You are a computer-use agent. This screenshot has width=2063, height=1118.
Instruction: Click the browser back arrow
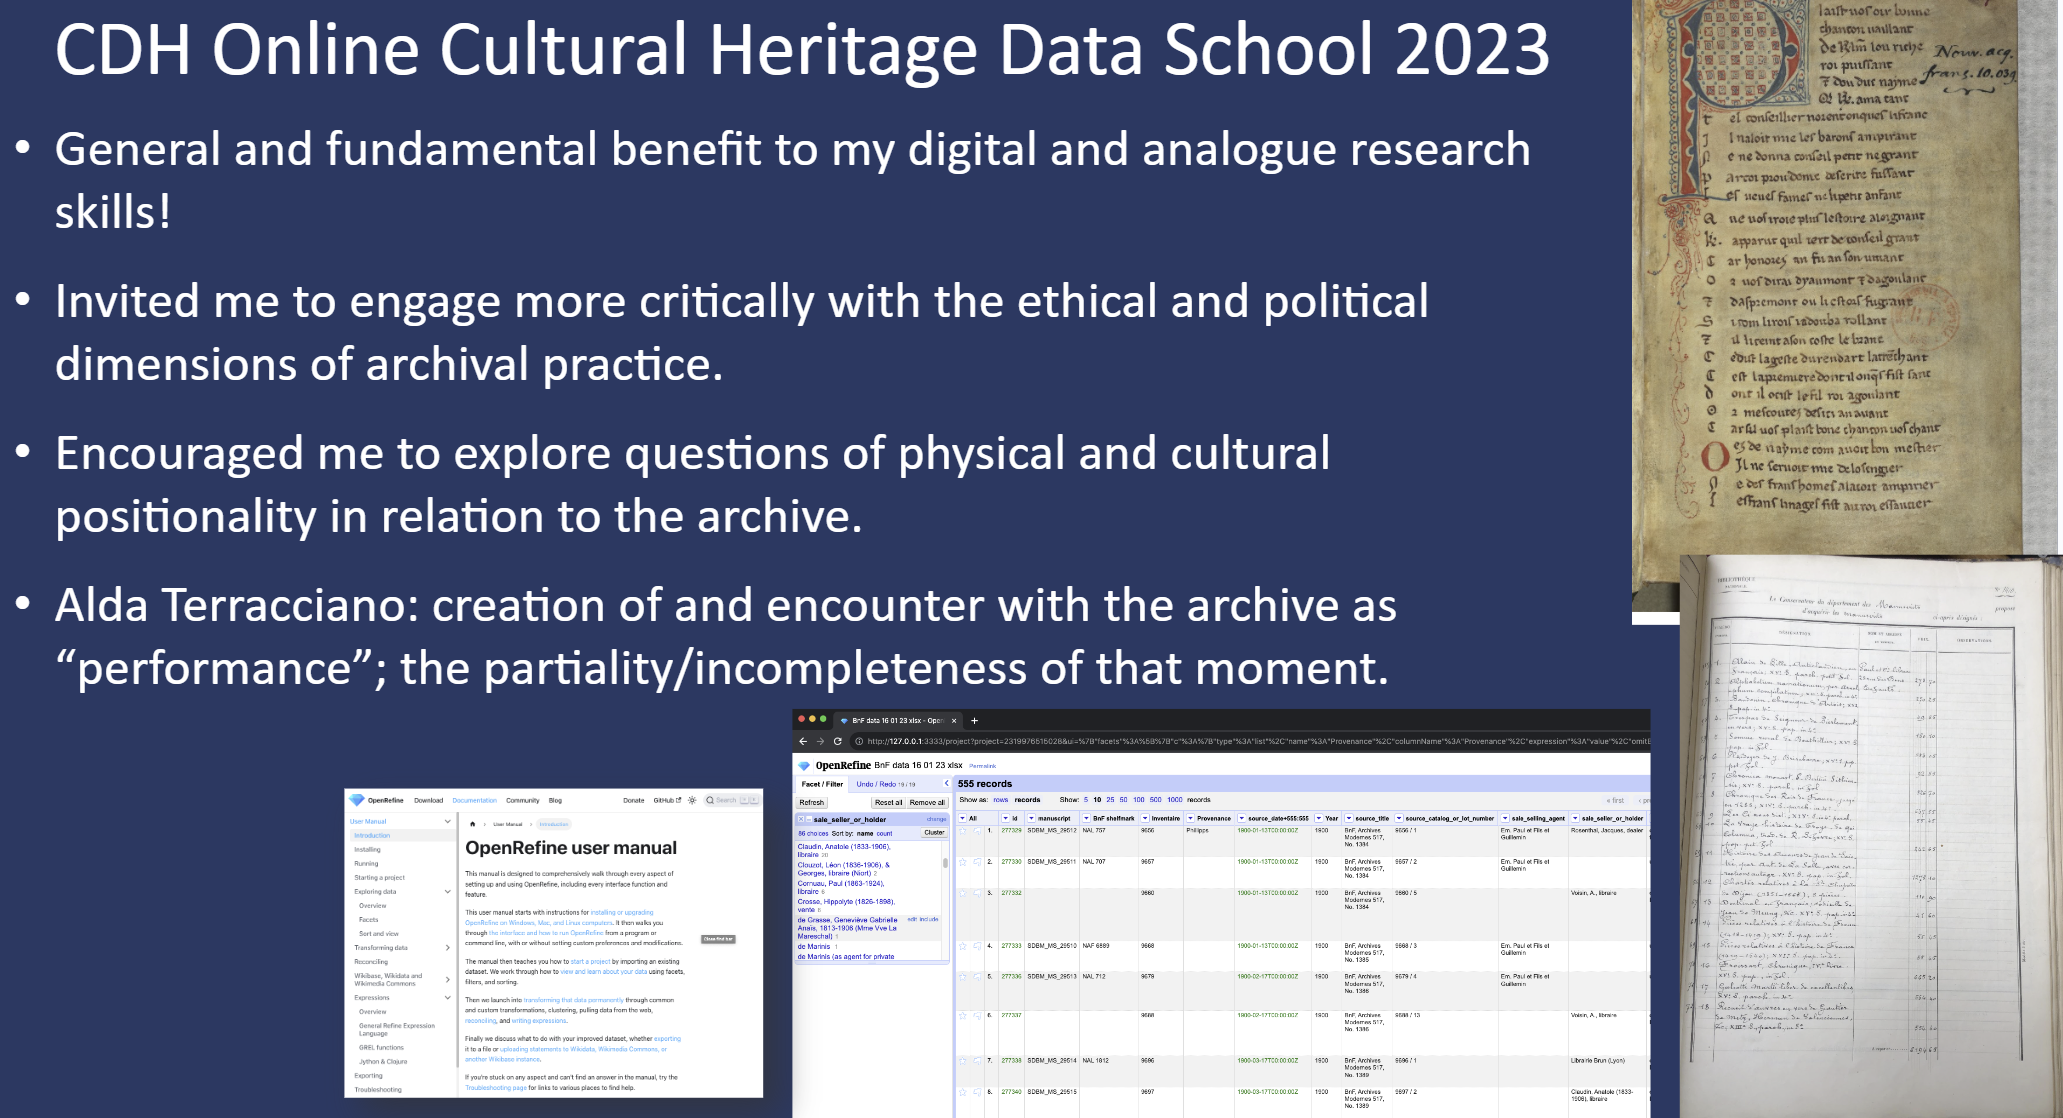coord(803,741)
